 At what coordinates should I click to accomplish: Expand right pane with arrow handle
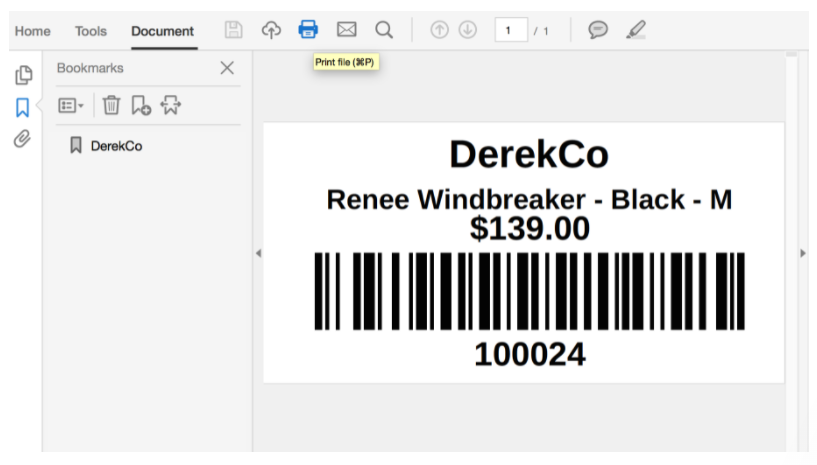802,253
